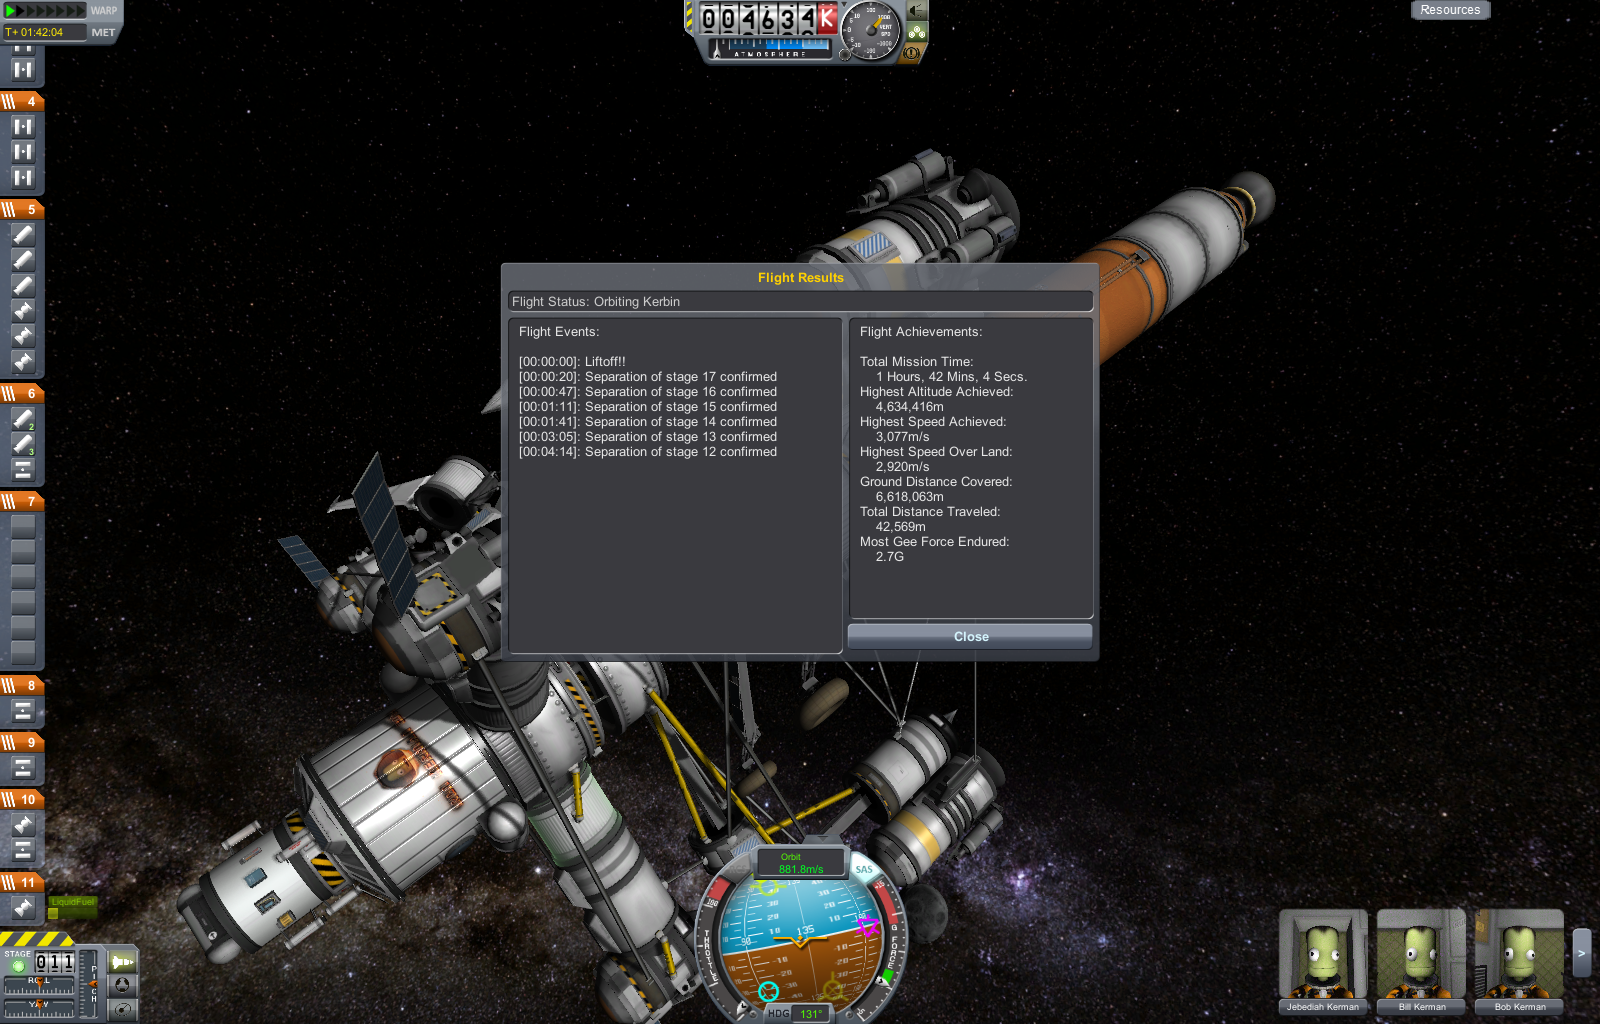Select the decoupler icon in stage 6
The height and width of the screenshot is (1024, 1600).
[23, 469]
